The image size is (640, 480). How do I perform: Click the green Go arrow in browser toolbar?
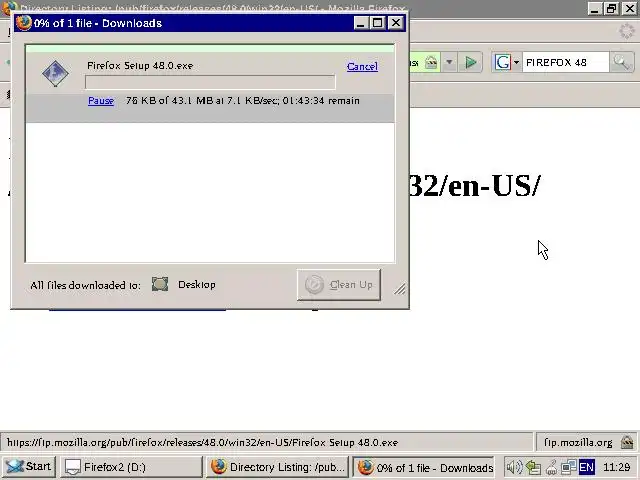pyautogui.click(x=471, y=62)
